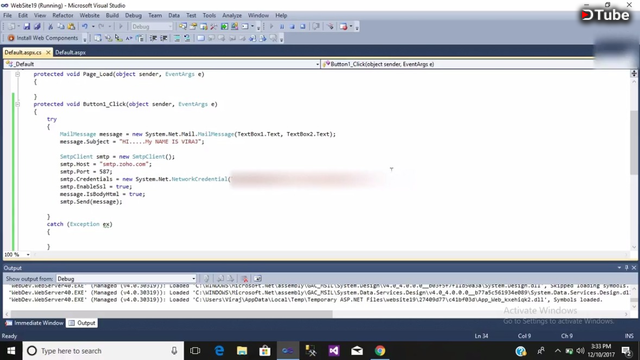The height and width of the screenshot is (360, 640).
Task: Switch to the Immediate Window tab
Action: coord(35,323)
